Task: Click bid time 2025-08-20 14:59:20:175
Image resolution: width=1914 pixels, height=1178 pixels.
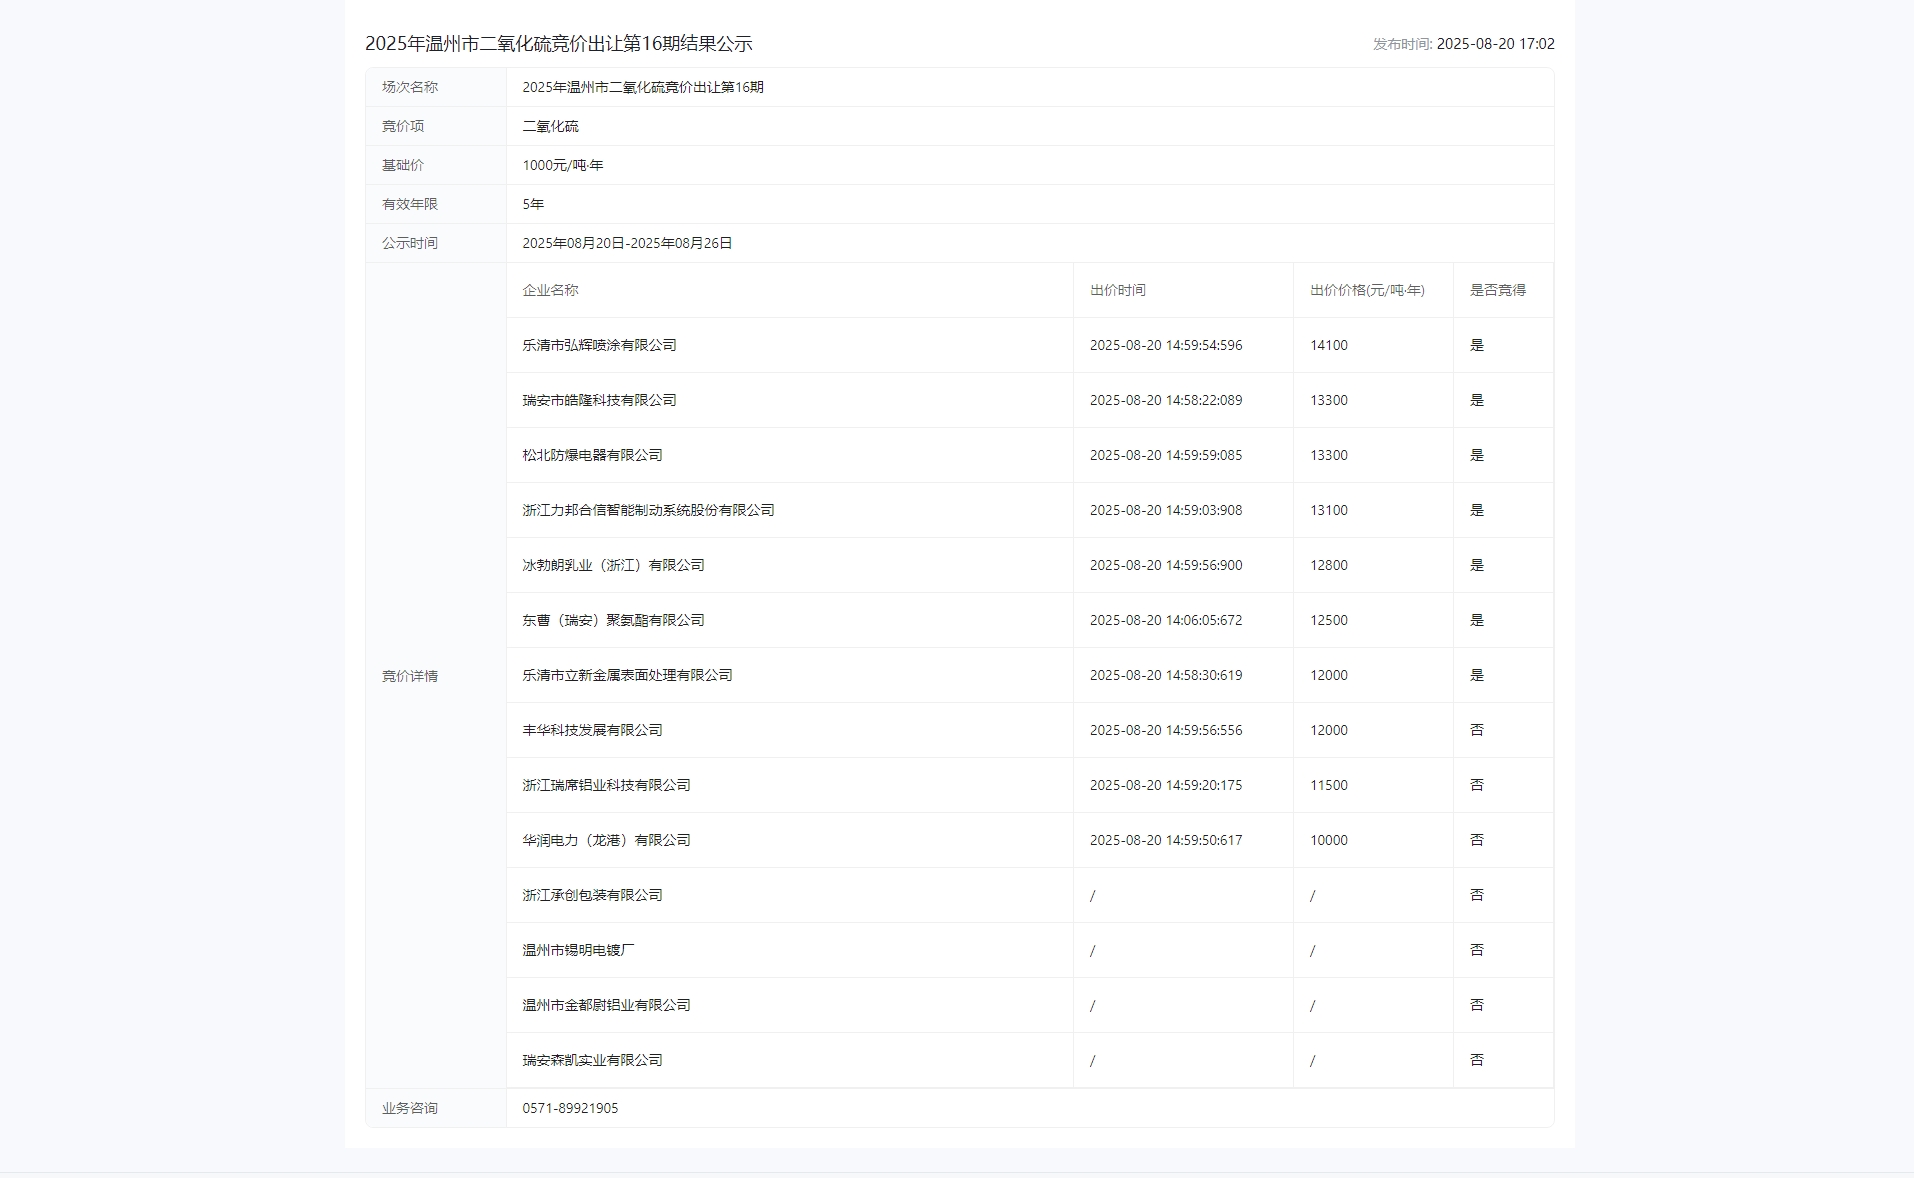Action: (x=1166, y=785)
